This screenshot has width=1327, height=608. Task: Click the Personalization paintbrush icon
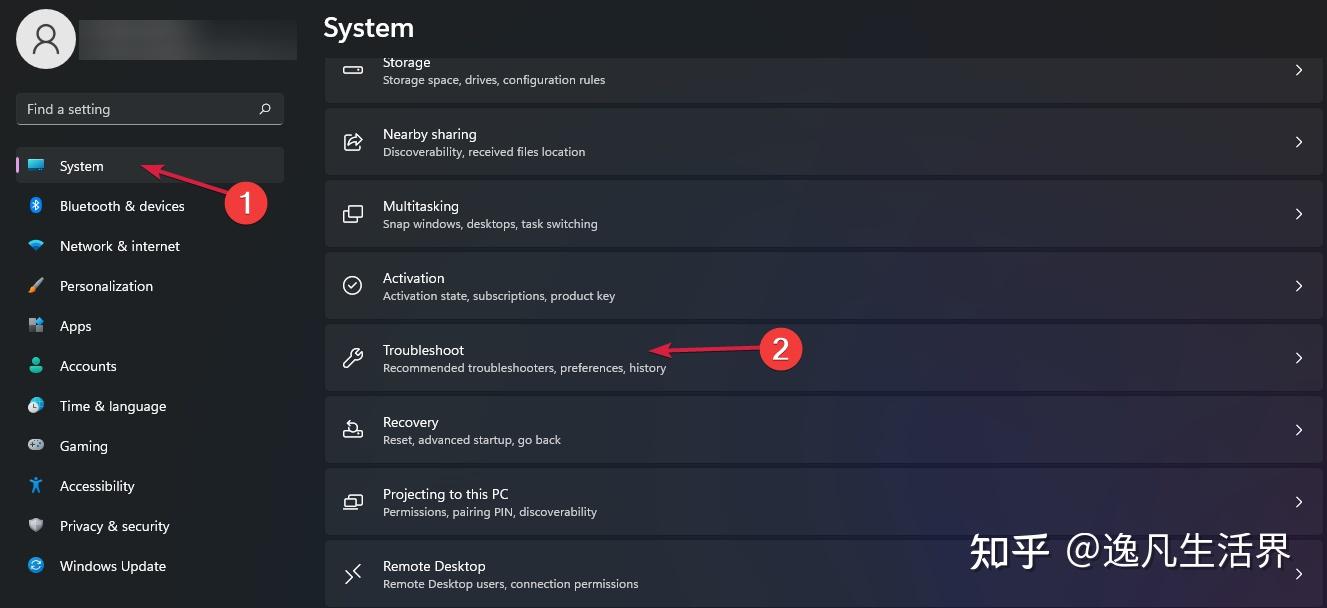(x=36, y=286)
